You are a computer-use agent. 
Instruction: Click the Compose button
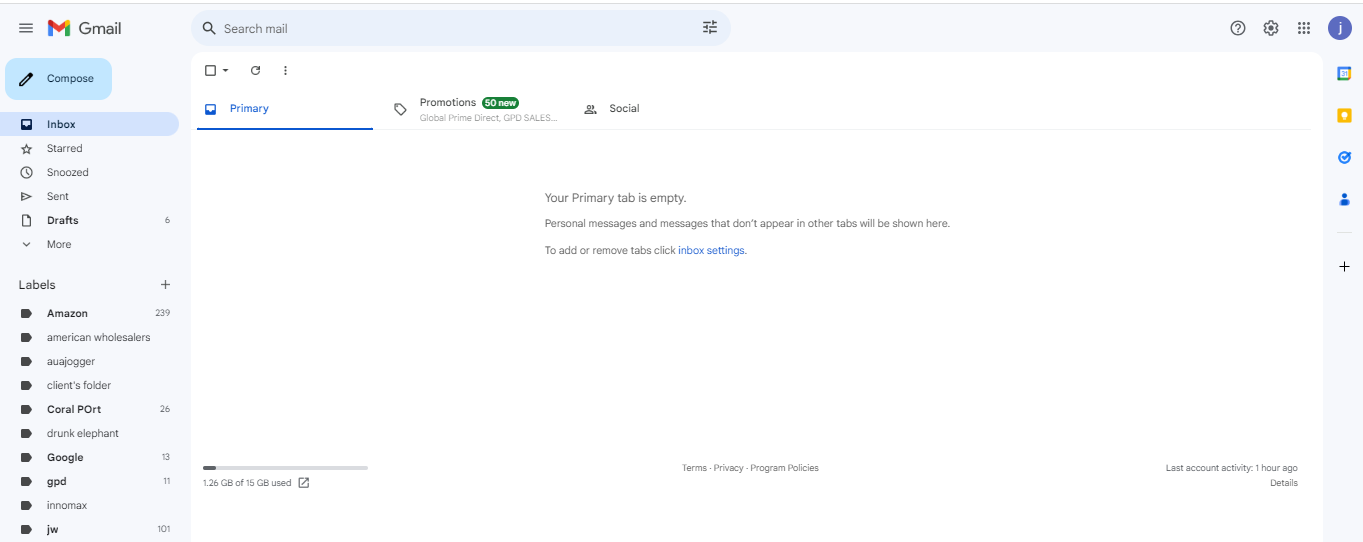58,79
